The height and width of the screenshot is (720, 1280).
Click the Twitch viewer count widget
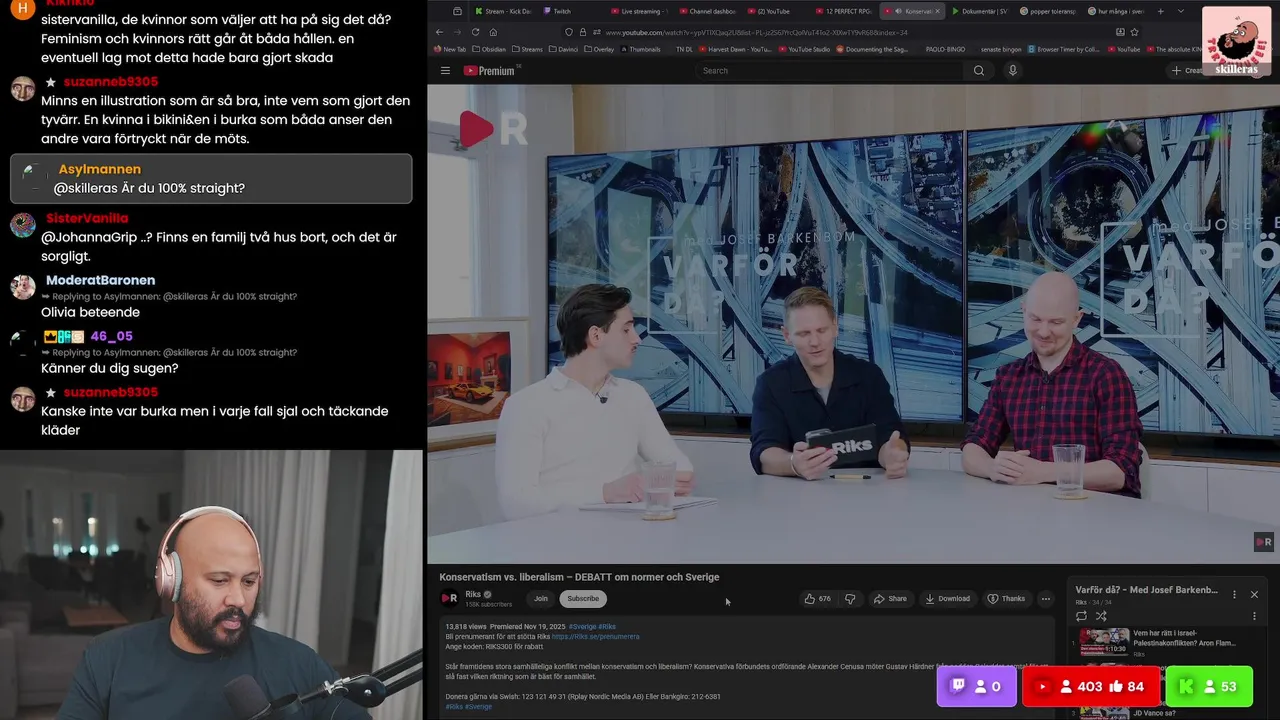coord(977,687)
